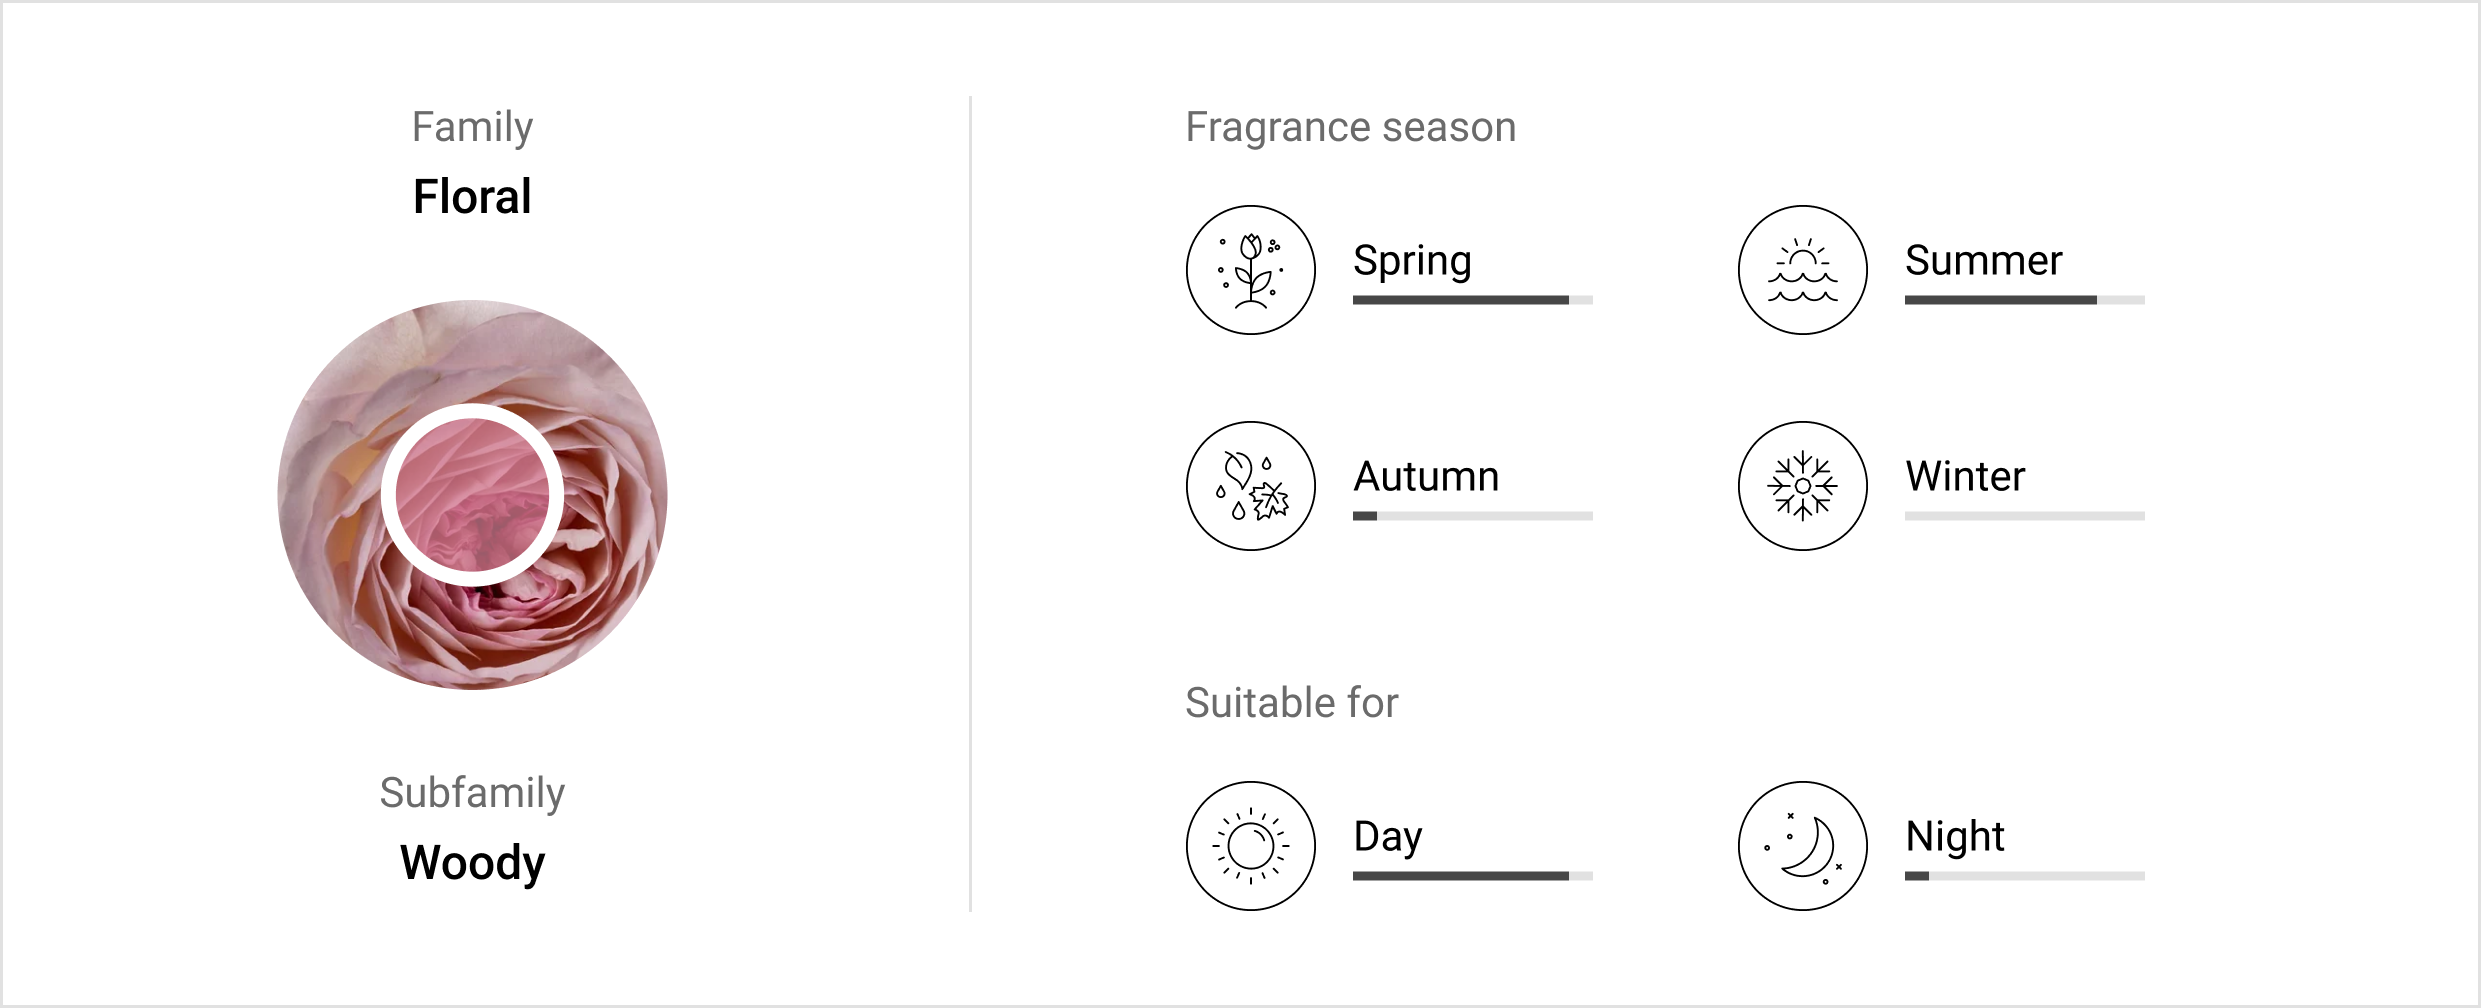Select the Summer season label

coord(1983,260)
